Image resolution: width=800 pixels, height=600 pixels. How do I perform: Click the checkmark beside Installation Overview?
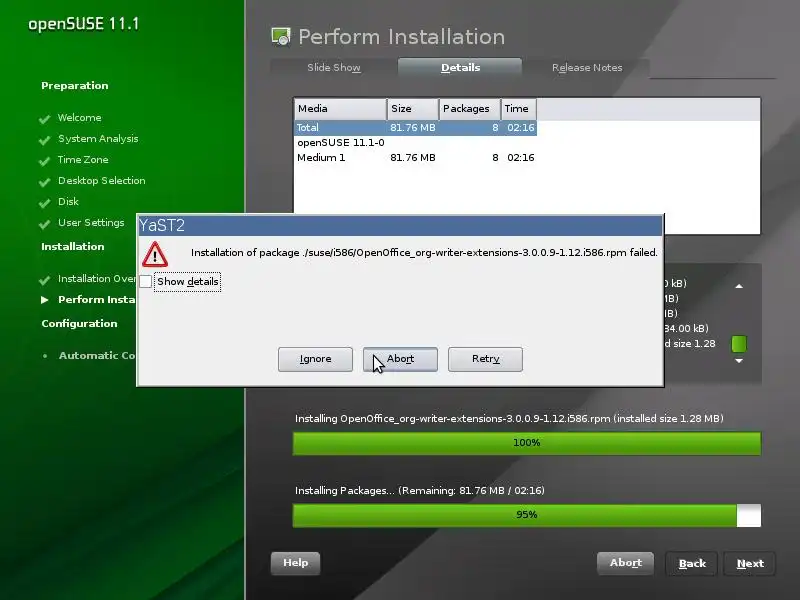(x=44, y=280)
